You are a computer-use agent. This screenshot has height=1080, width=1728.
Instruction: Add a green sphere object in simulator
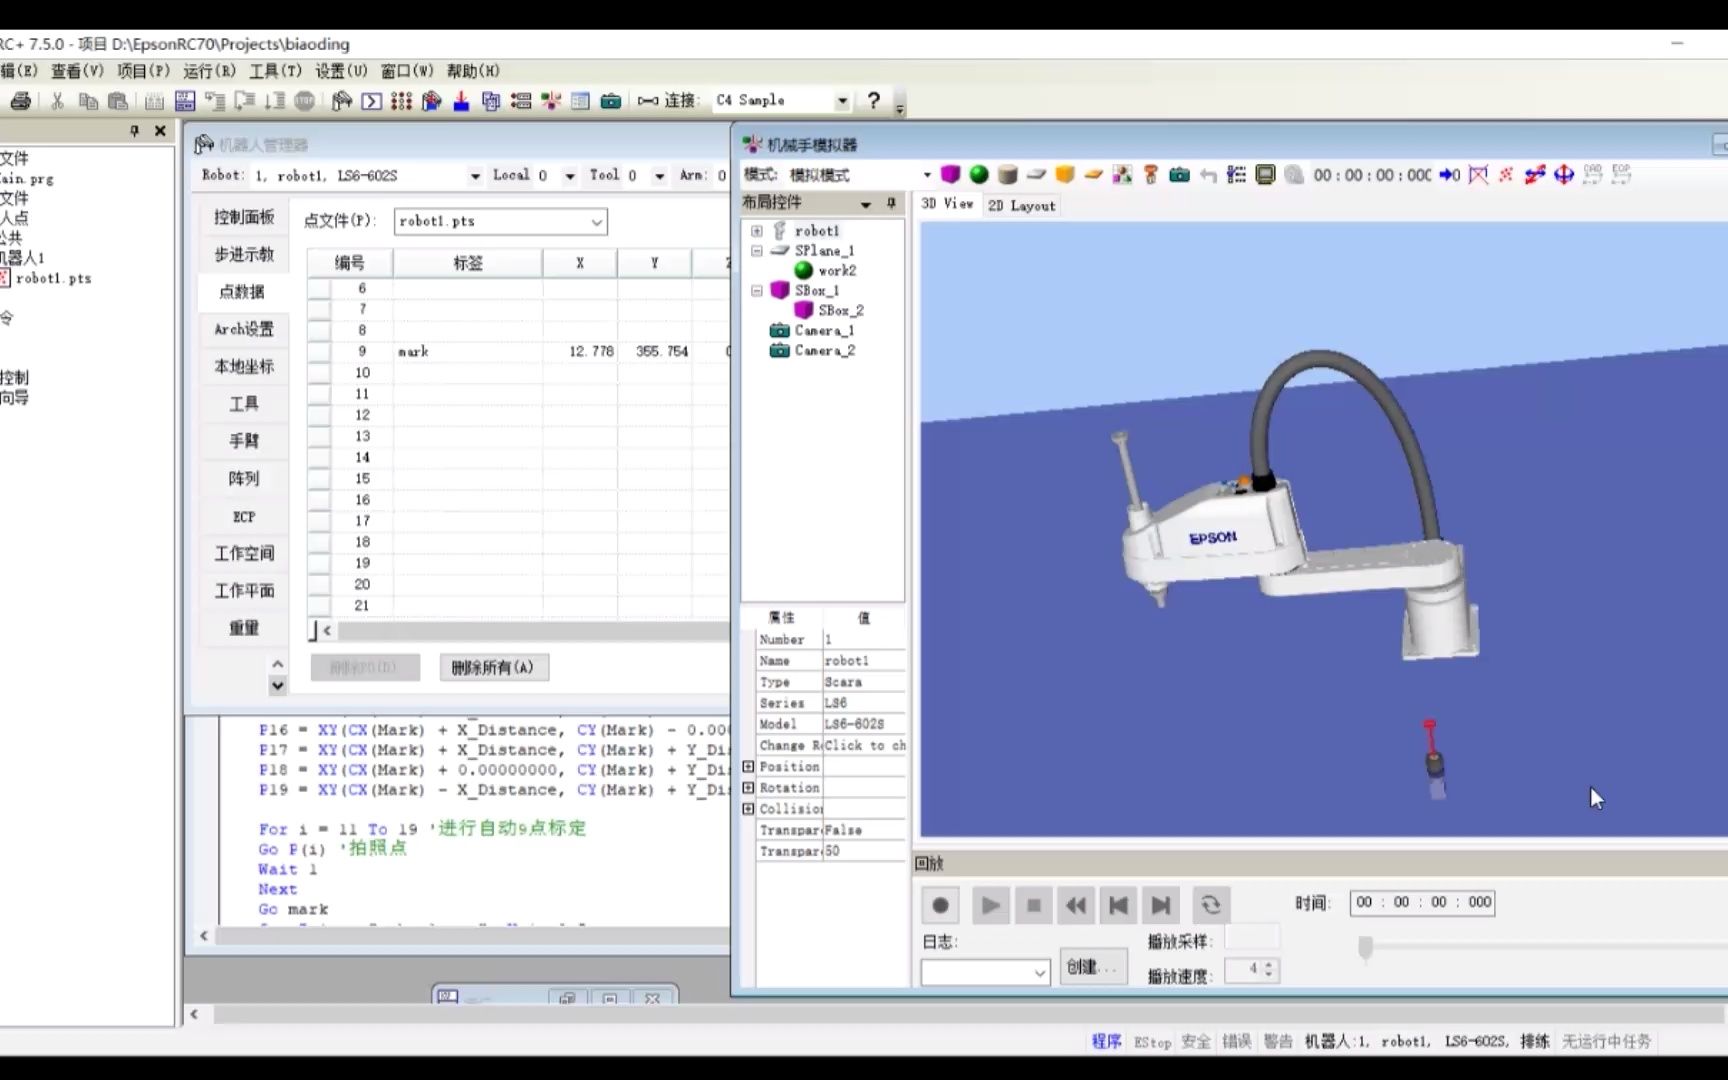[x=979, y=175]
